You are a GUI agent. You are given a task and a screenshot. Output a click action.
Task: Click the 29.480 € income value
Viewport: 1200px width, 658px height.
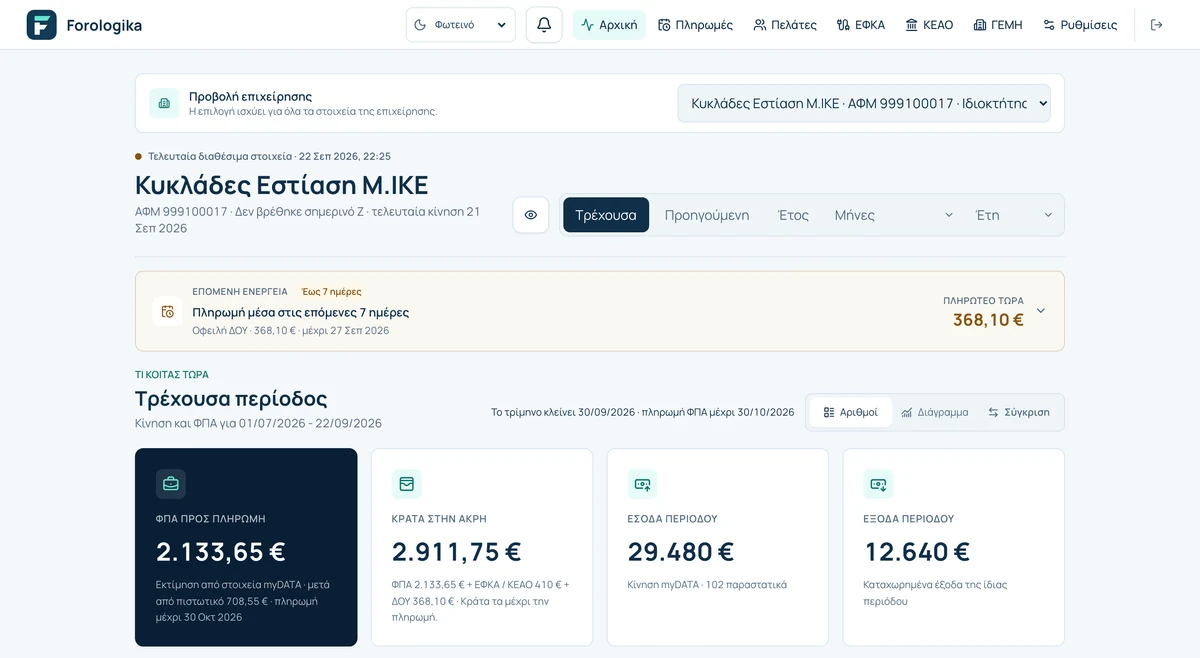click(681, 552)
